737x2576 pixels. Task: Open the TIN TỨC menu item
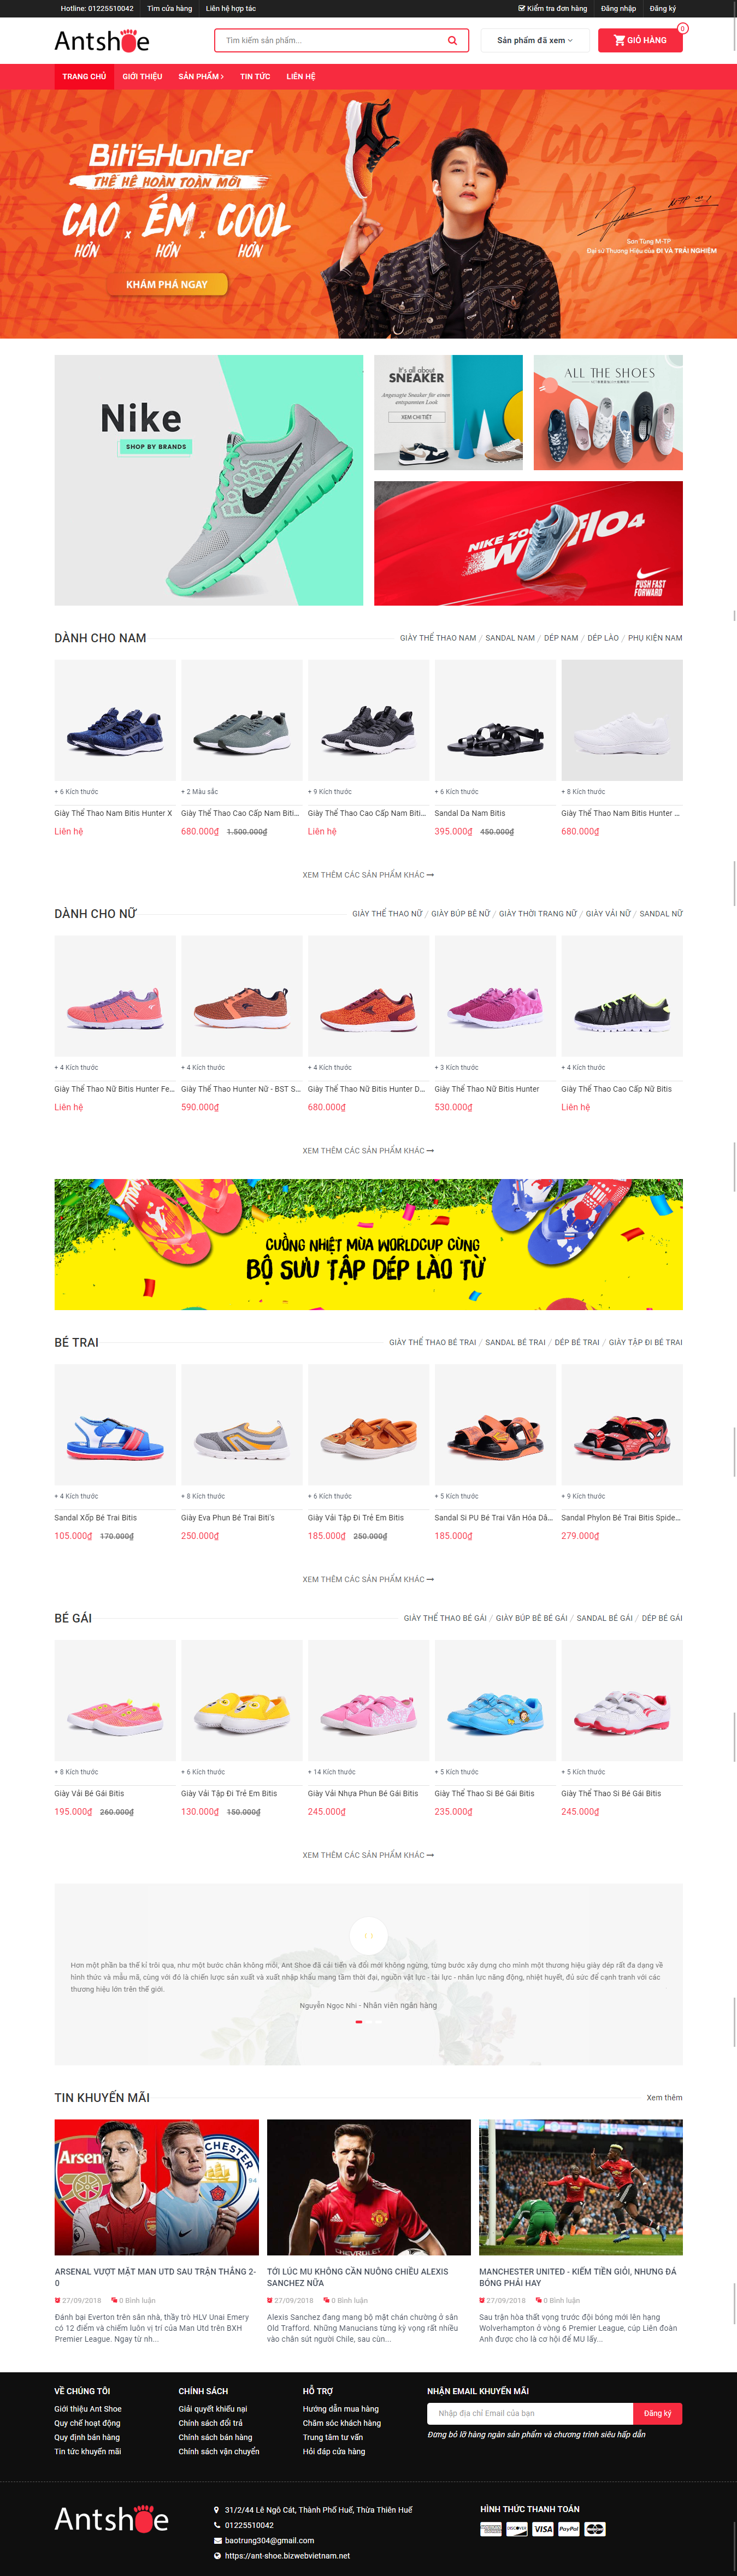(x=255, y=77)
